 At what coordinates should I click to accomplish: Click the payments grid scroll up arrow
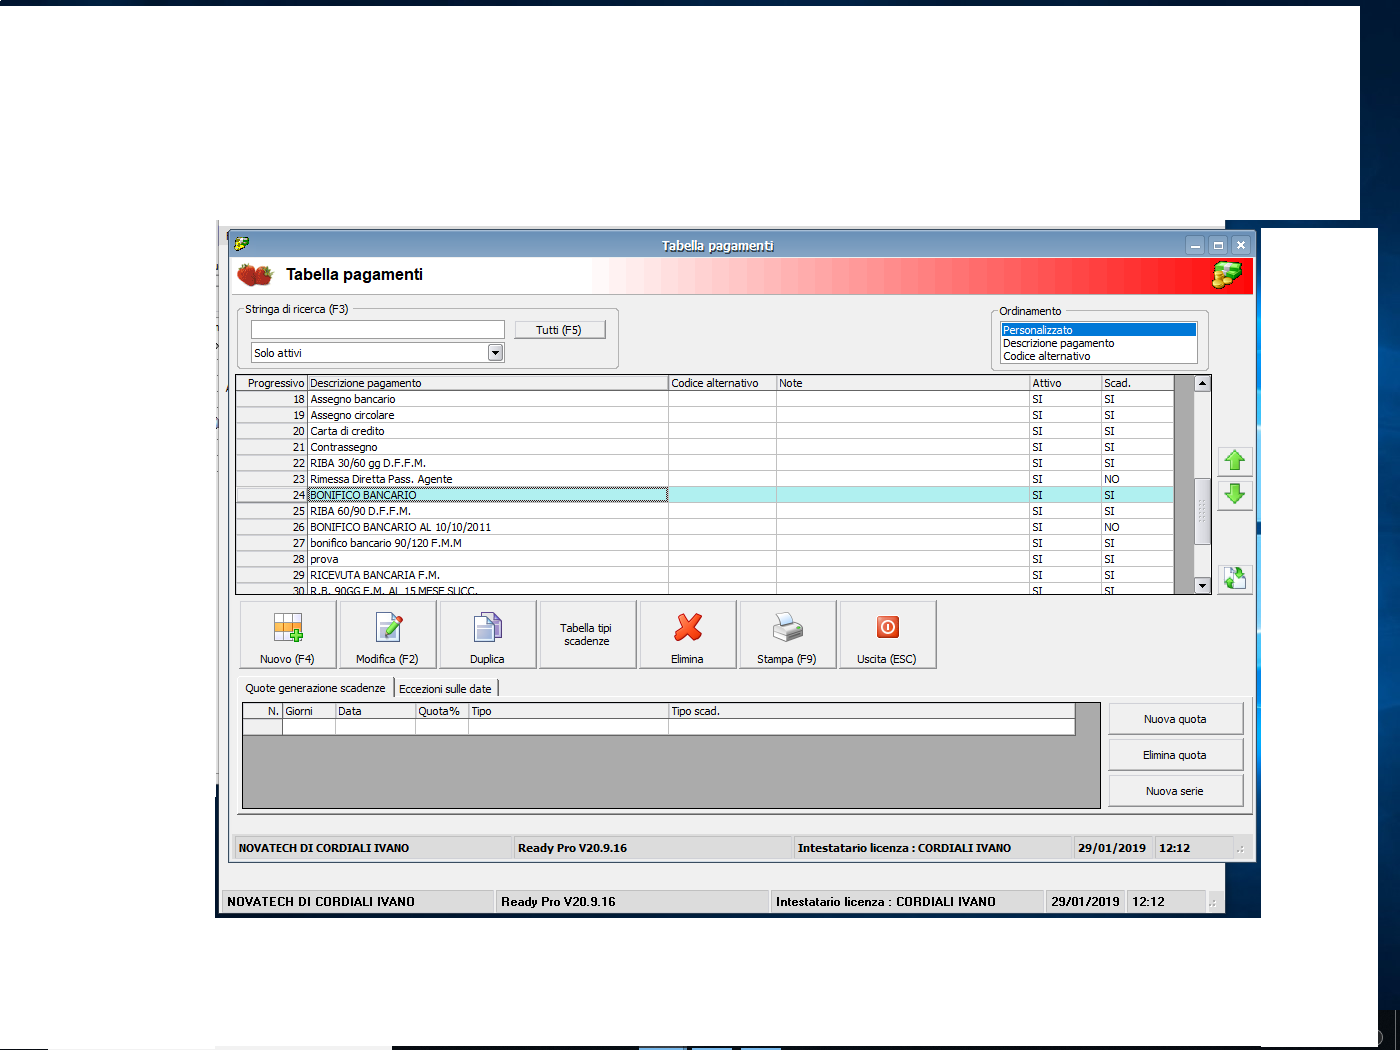1203,384
